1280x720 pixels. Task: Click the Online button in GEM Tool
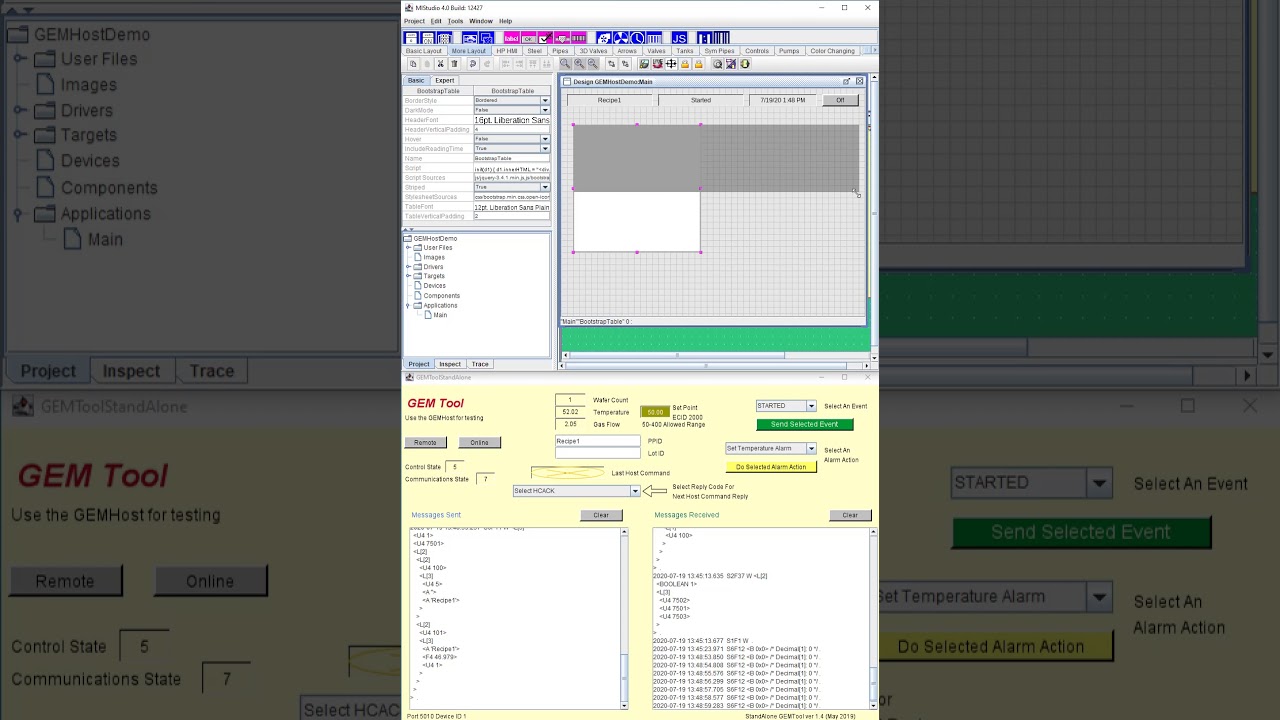pos(479,442)
